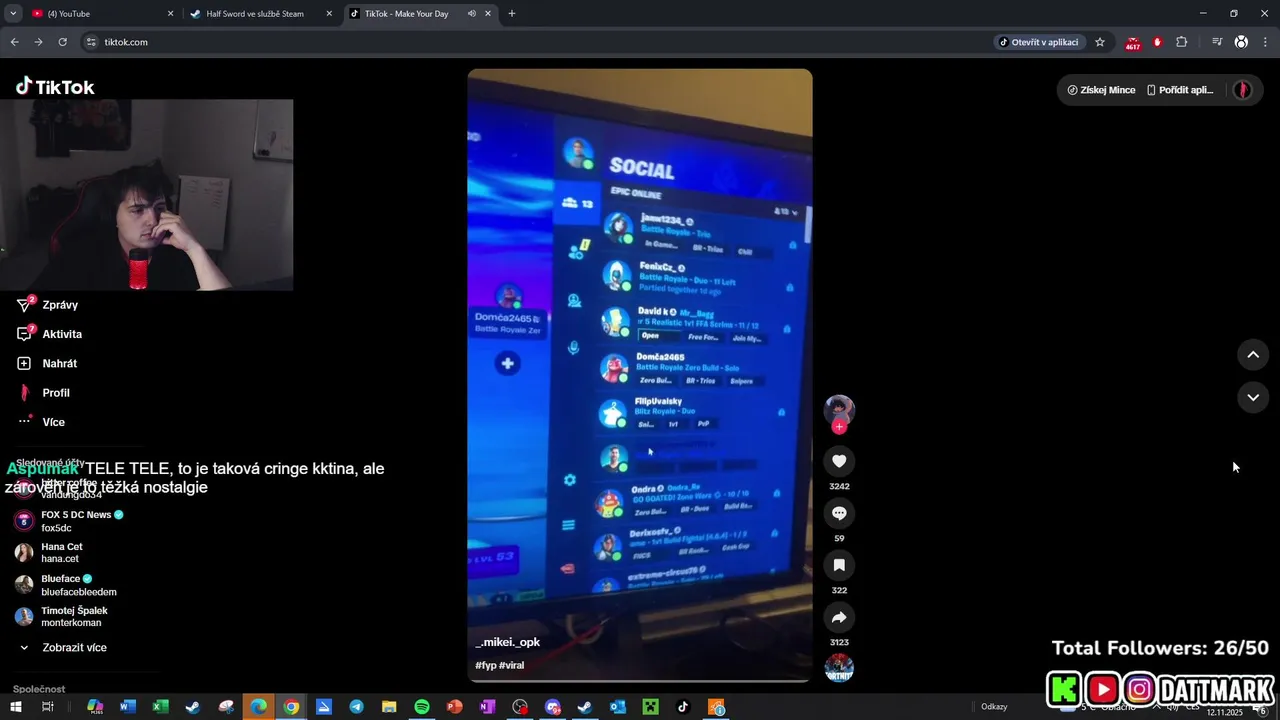The width and height of the screenshot is (1280, 720).
Task: Select Nahrát upload in sidebar
Action: (x=60, y=363)
